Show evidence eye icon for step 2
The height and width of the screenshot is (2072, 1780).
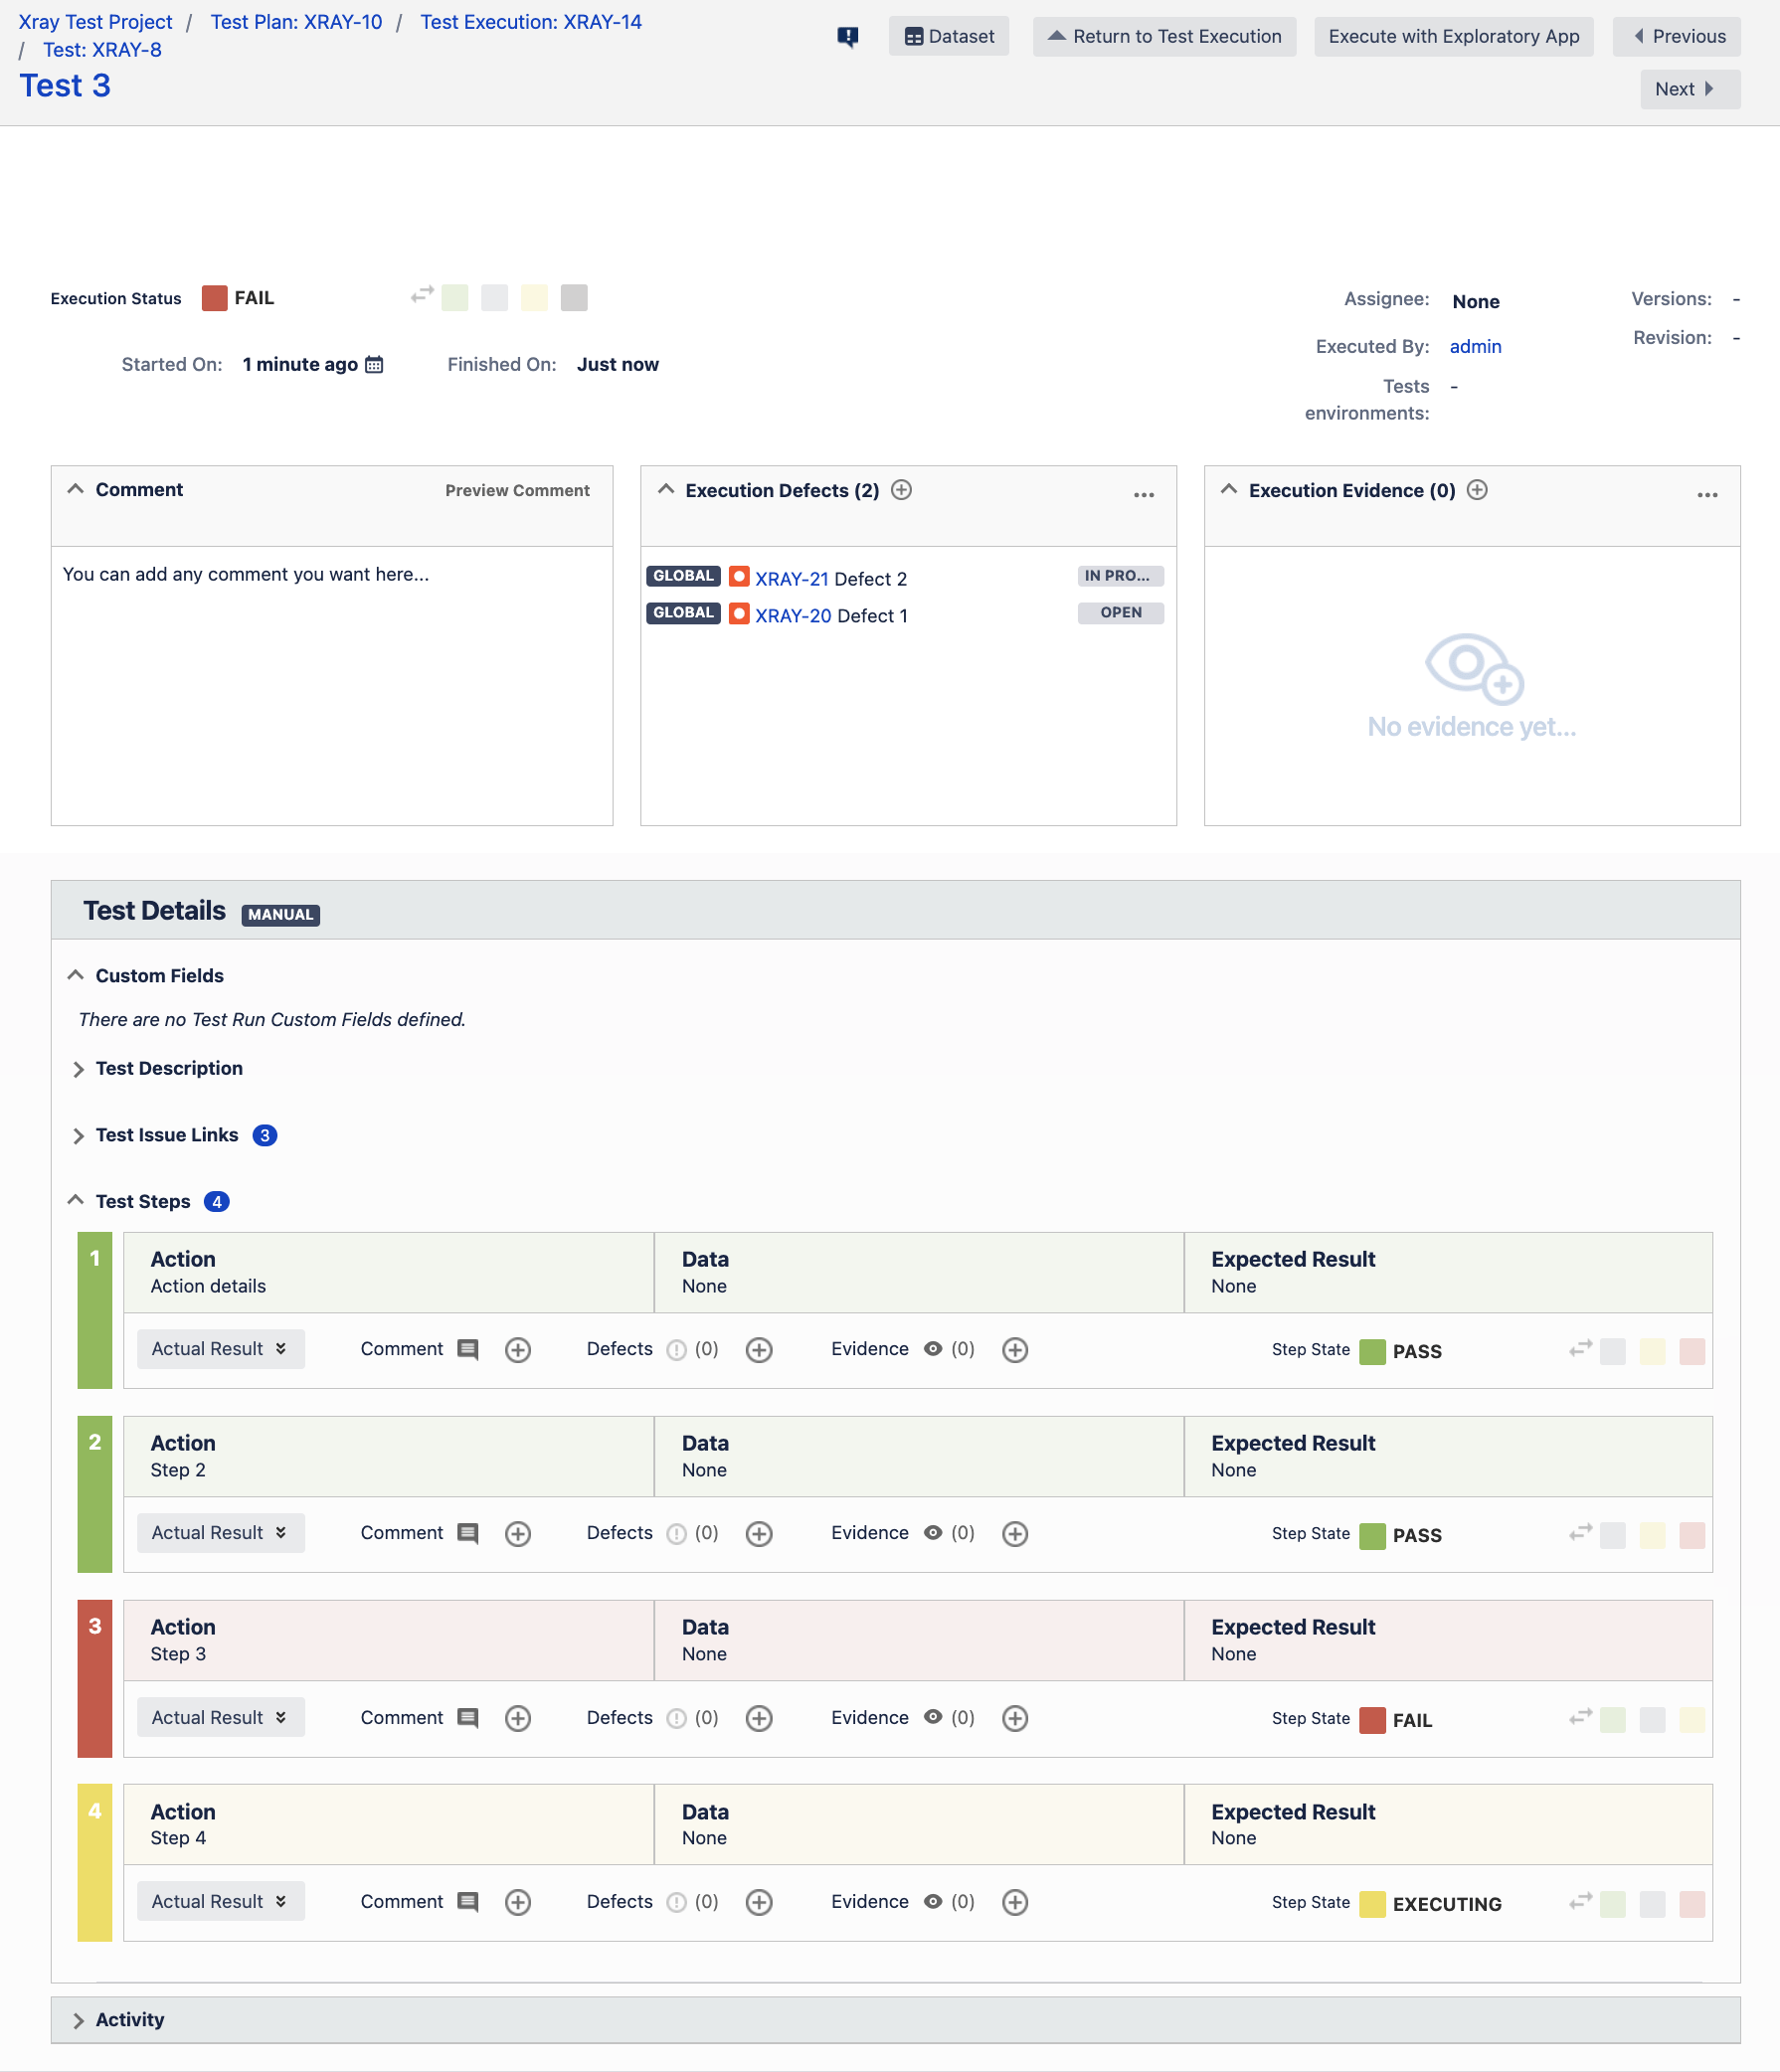point(932,1533)
